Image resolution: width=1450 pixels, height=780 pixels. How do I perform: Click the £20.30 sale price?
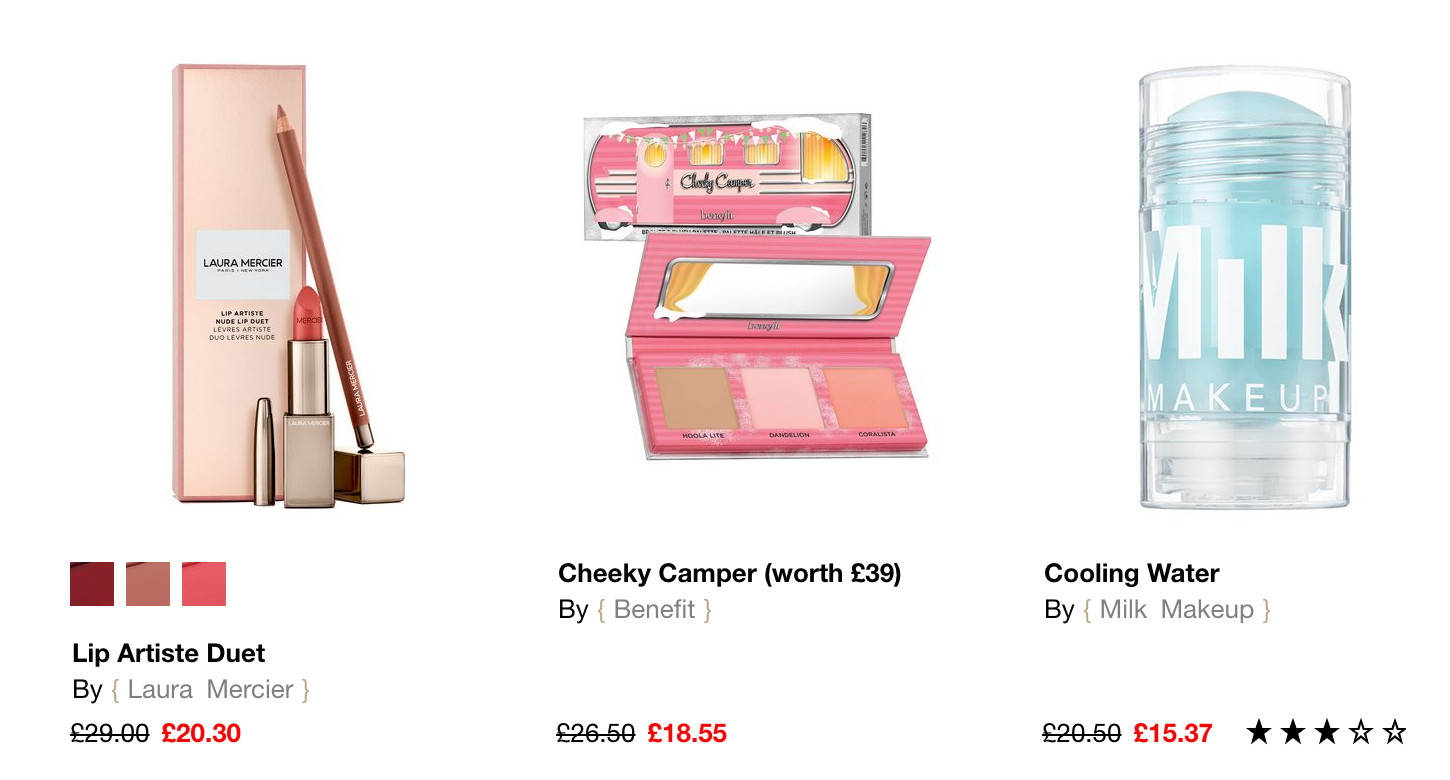point(201,733)
